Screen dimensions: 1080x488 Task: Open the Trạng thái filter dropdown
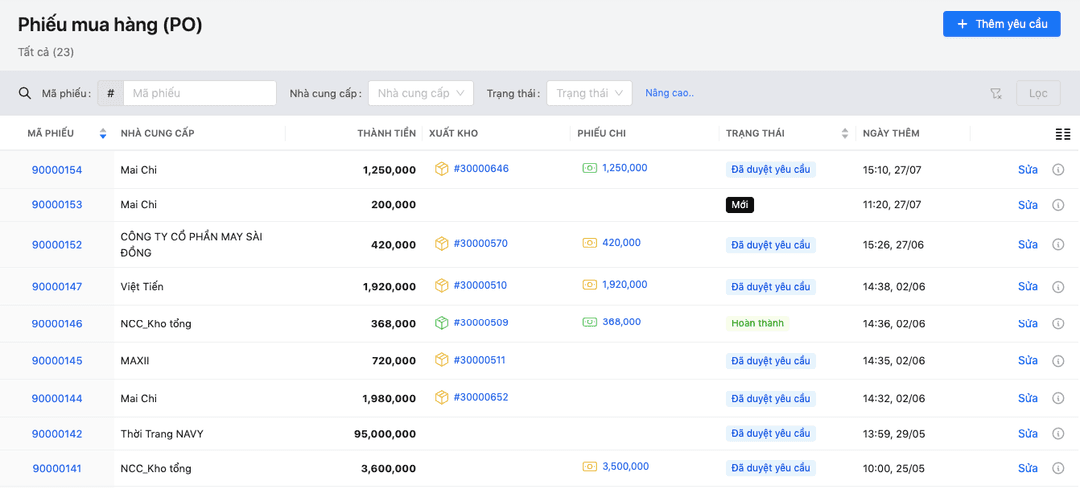coord(589,93)
